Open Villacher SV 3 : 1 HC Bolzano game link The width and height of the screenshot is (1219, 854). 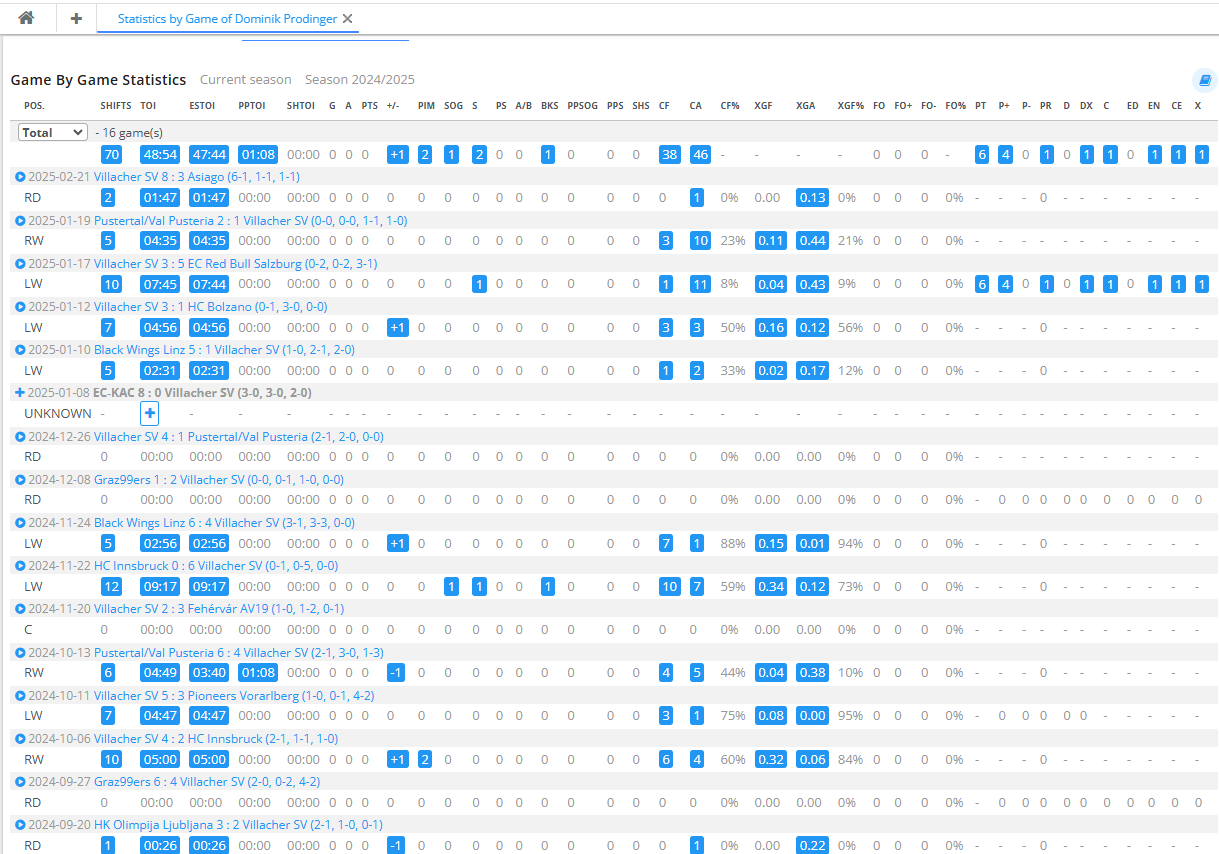[x=210, y=307]
